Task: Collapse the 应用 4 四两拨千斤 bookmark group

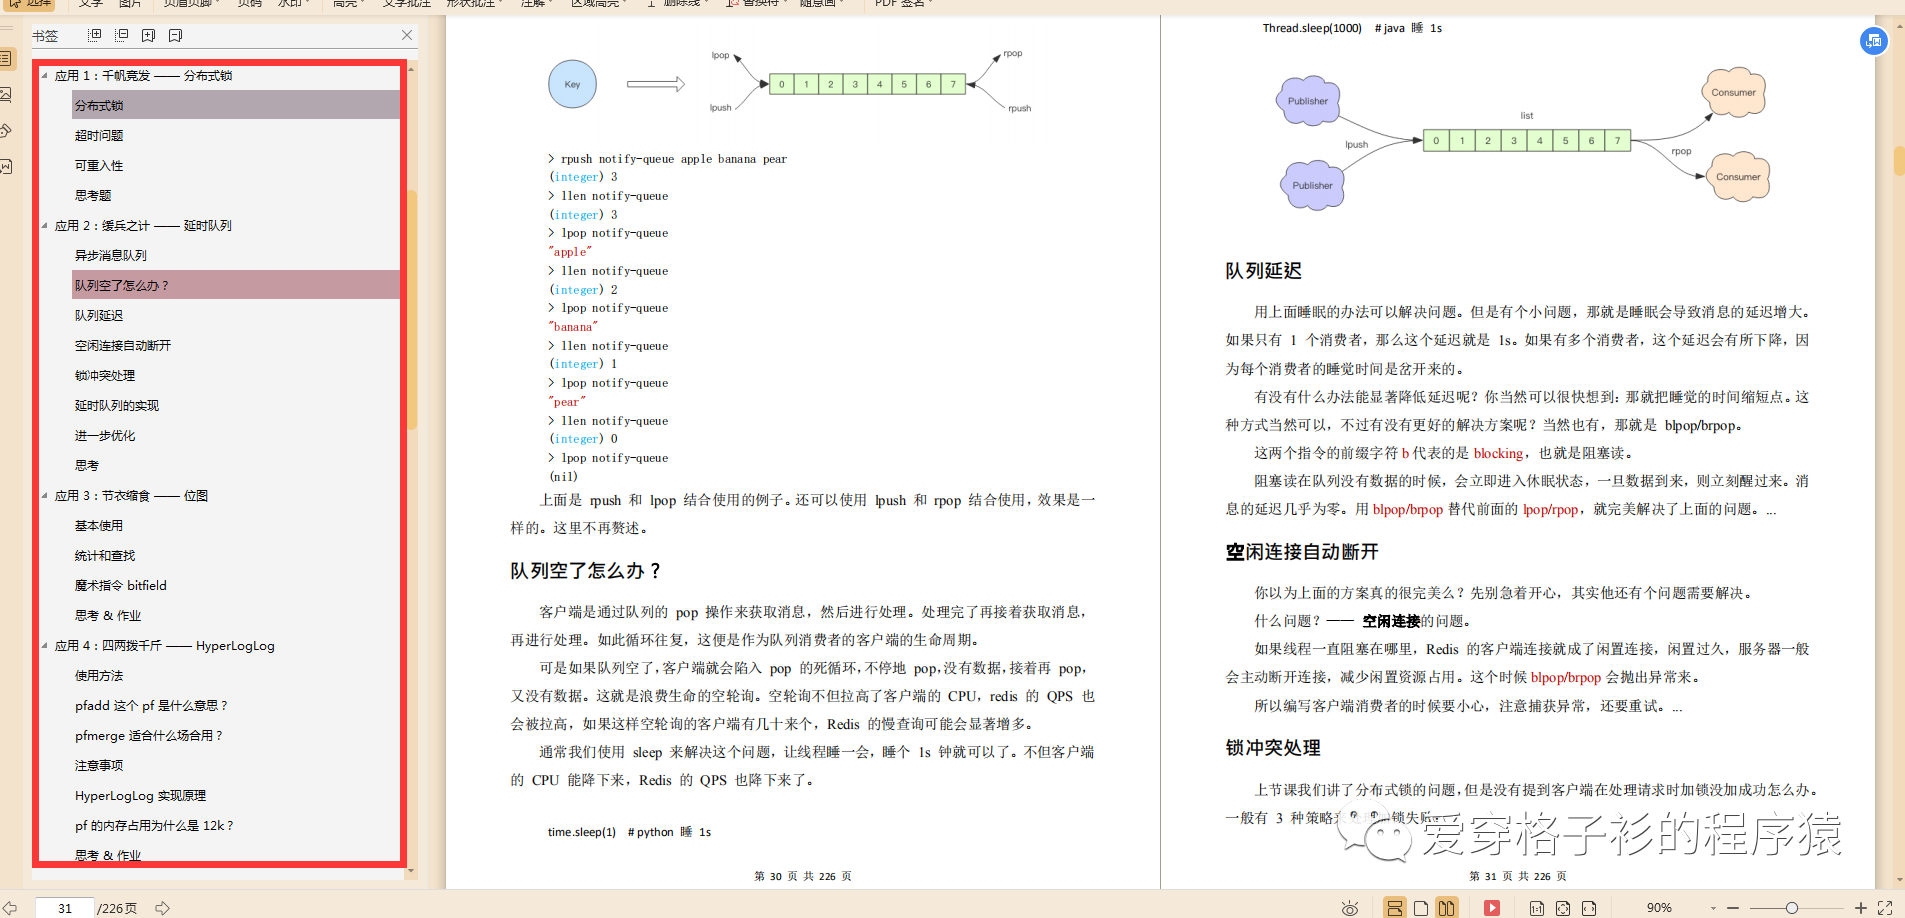Action: [45, 645]
